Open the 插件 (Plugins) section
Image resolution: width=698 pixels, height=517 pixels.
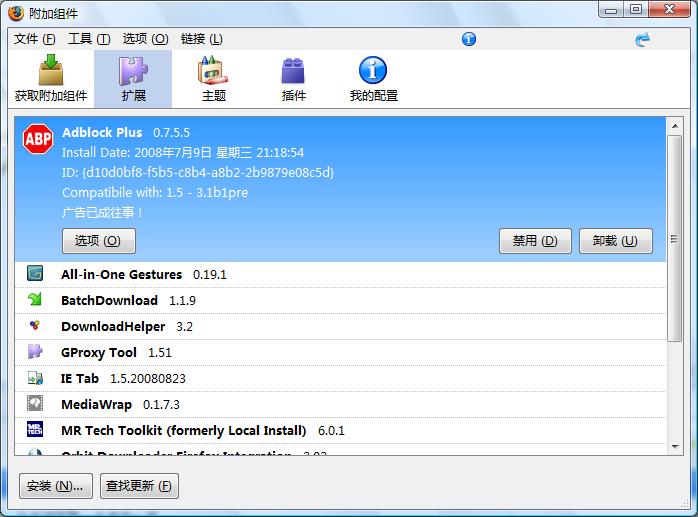coord(293,79)
